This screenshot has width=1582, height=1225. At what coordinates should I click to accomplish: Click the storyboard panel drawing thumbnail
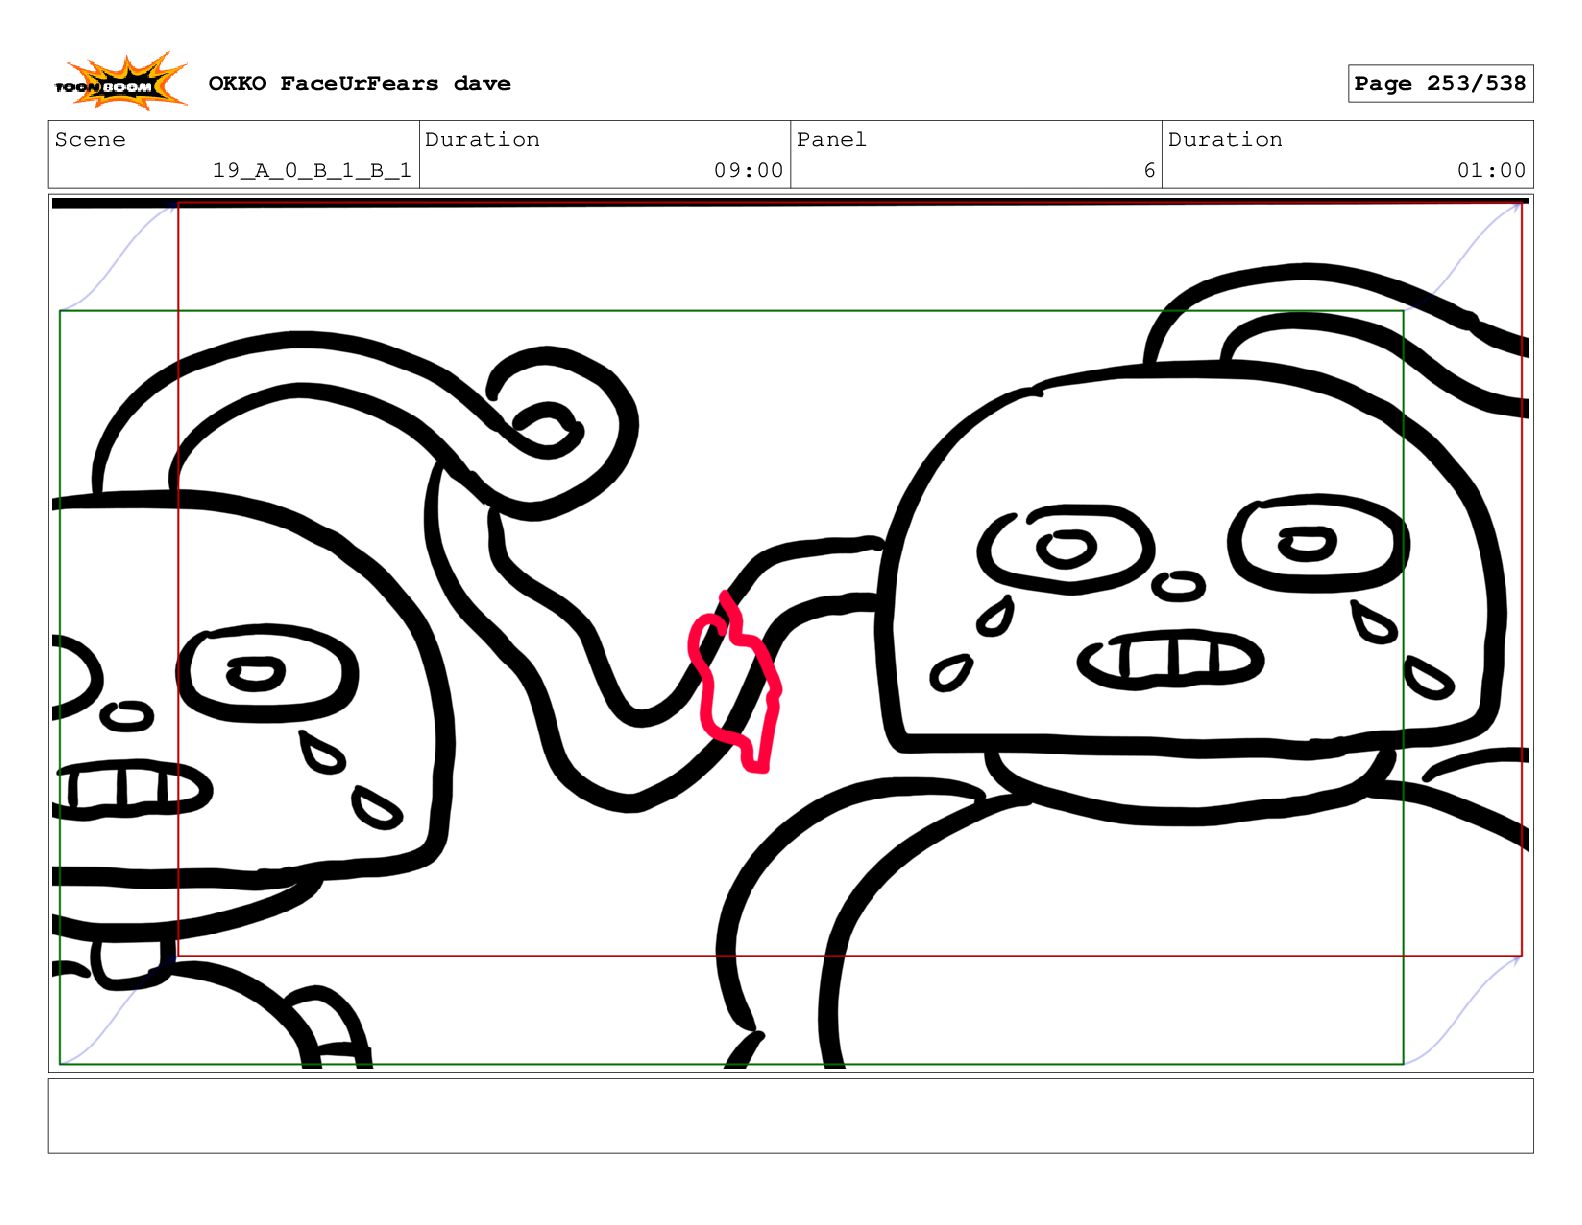790,634
